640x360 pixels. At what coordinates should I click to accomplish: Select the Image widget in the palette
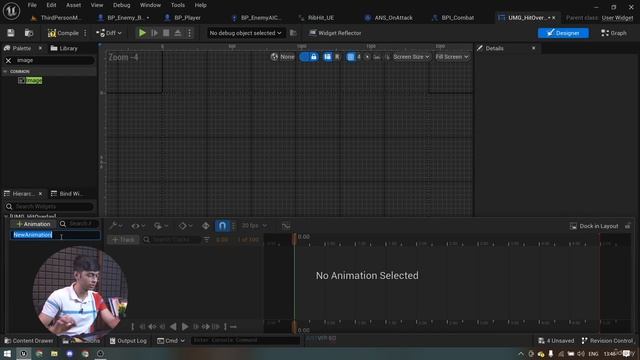point(30,80)
